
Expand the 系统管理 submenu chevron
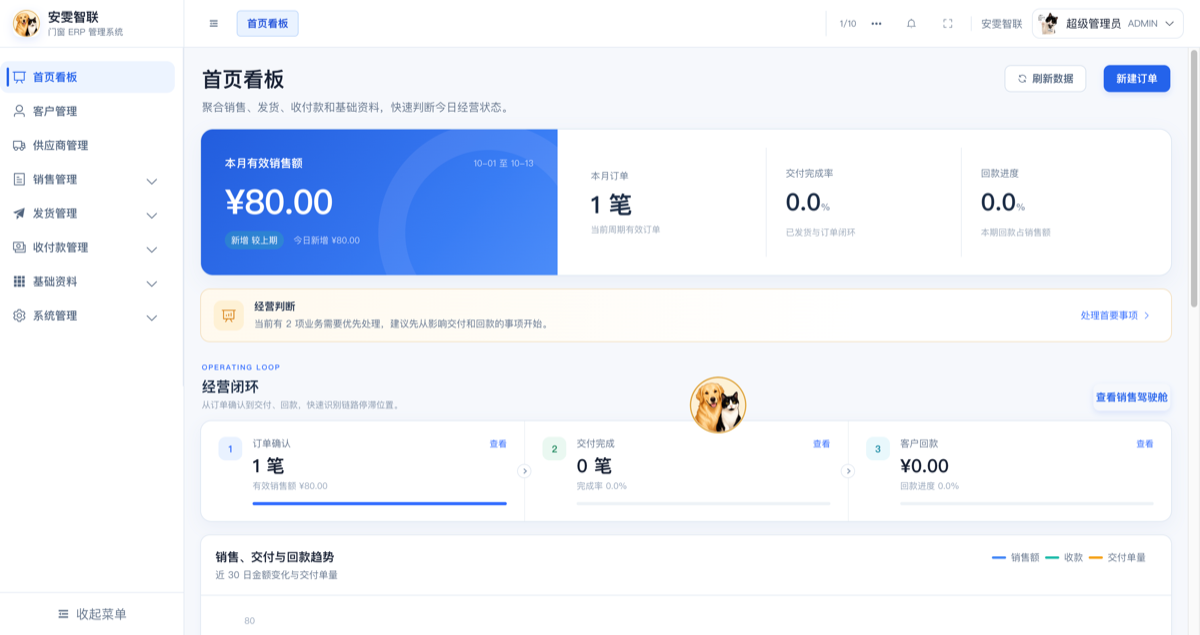click(x=152, y=317)
